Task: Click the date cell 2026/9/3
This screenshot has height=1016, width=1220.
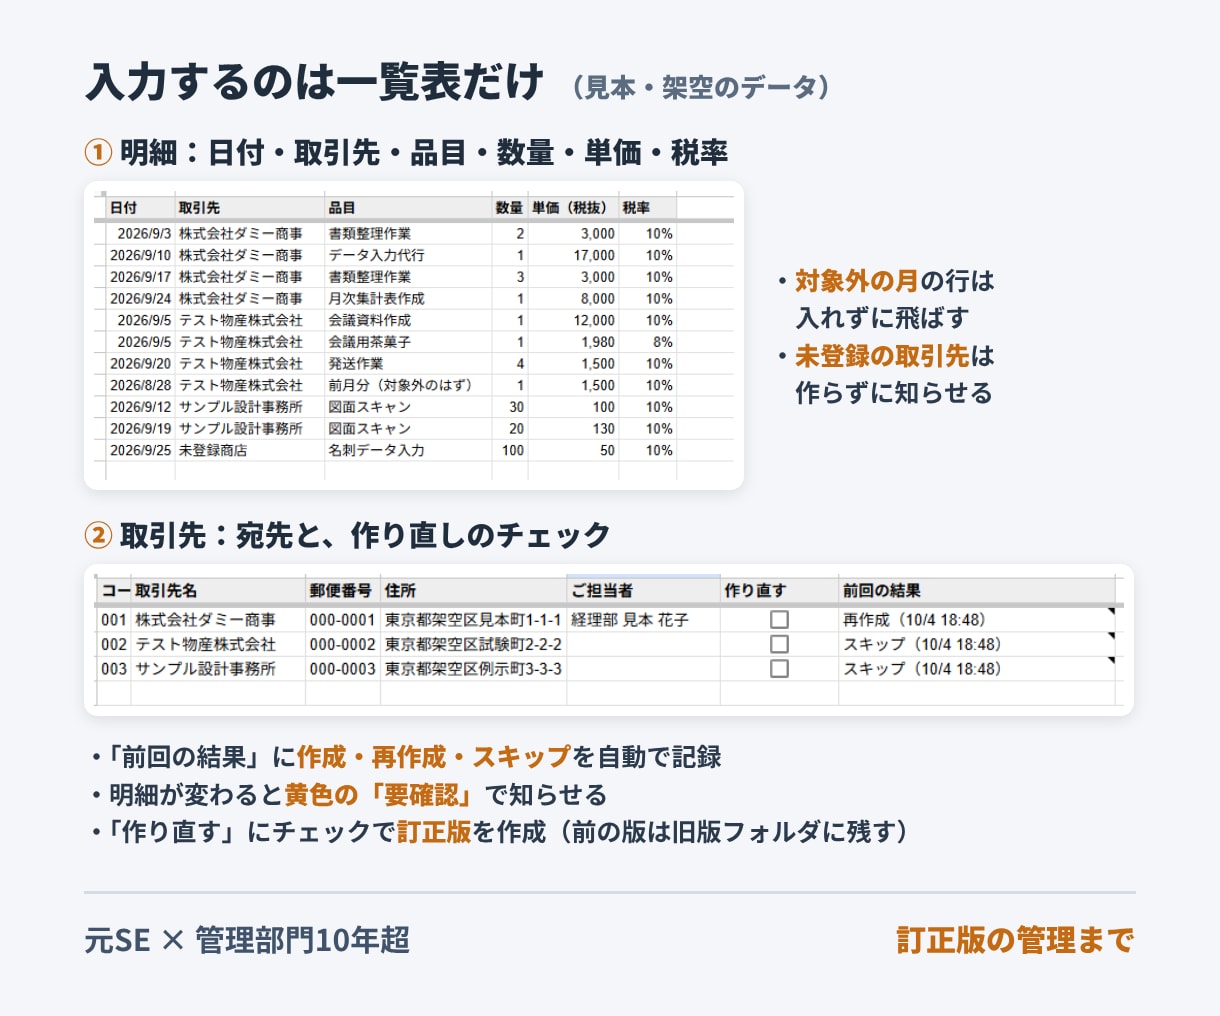Action: pos(140,234)
